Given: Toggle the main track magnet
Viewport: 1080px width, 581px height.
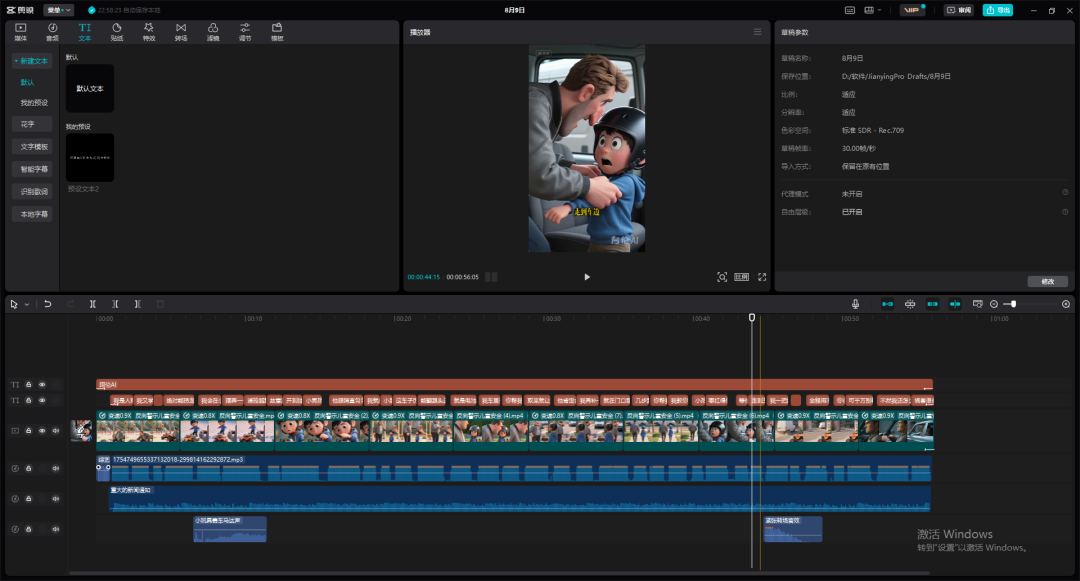Looking at the screenshot, I should click(887, 304).
